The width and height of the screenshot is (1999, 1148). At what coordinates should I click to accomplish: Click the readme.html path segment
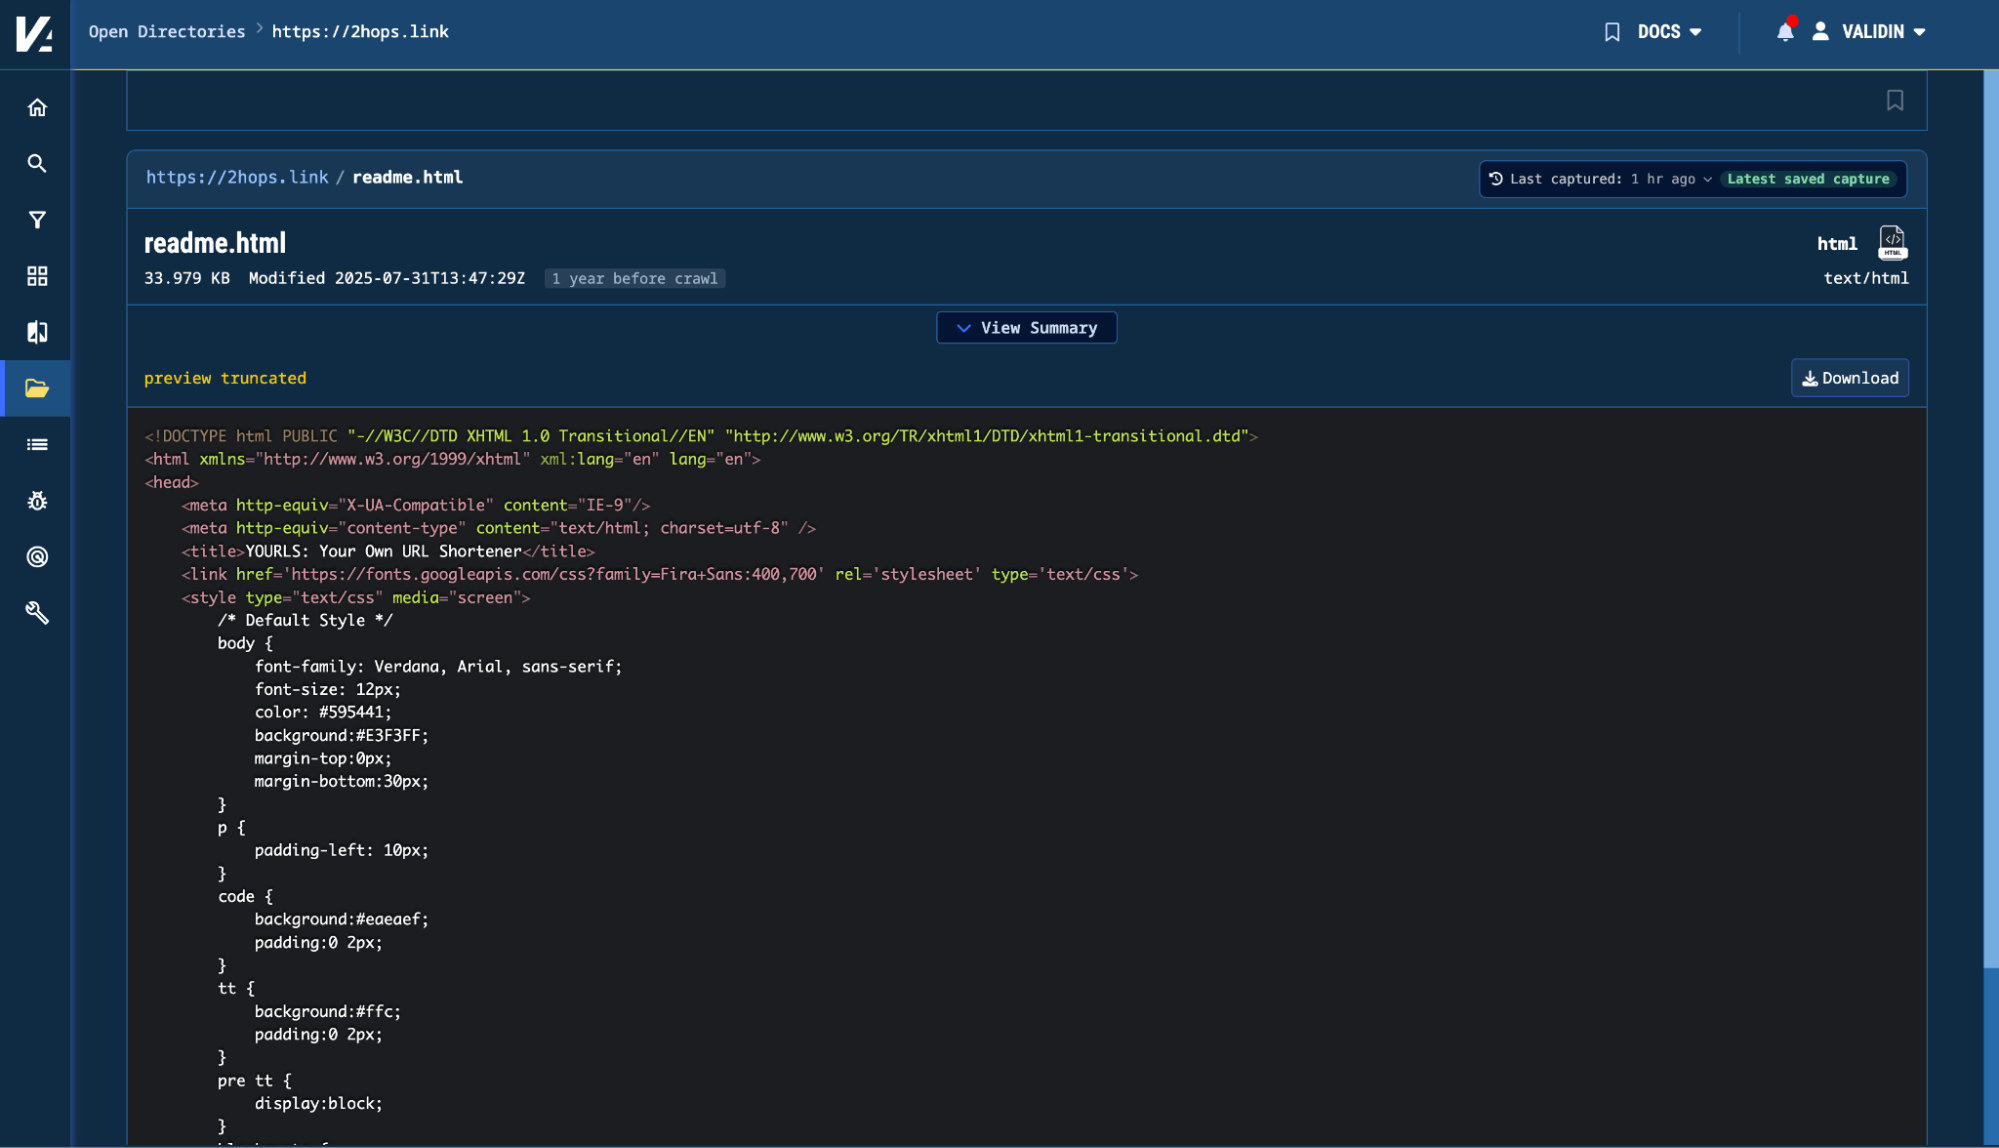tap(407, 177)
